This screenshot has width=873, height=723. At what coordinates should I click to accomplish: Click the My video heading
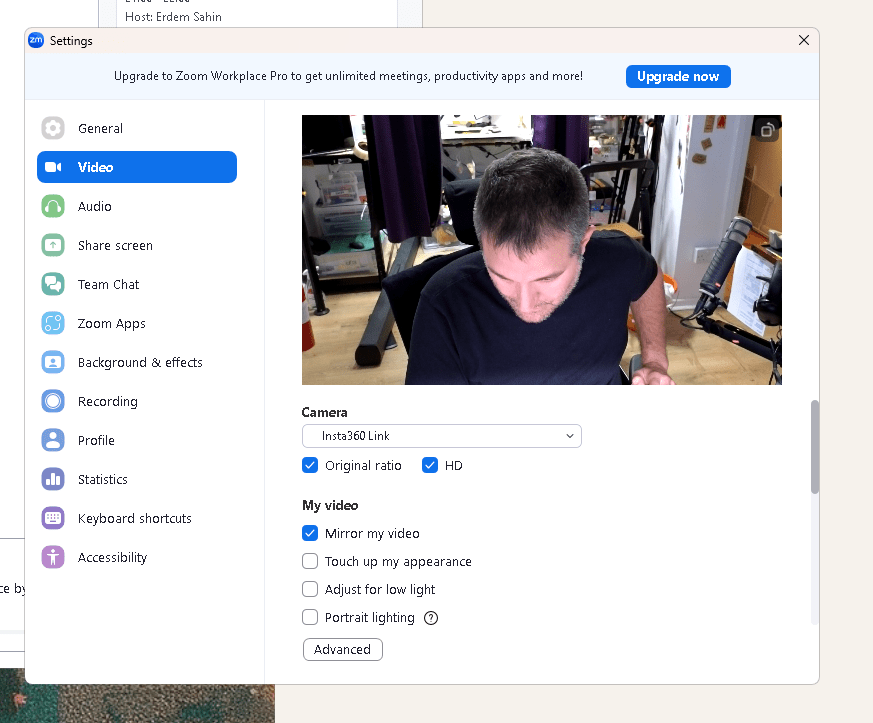tap(330, 505)
